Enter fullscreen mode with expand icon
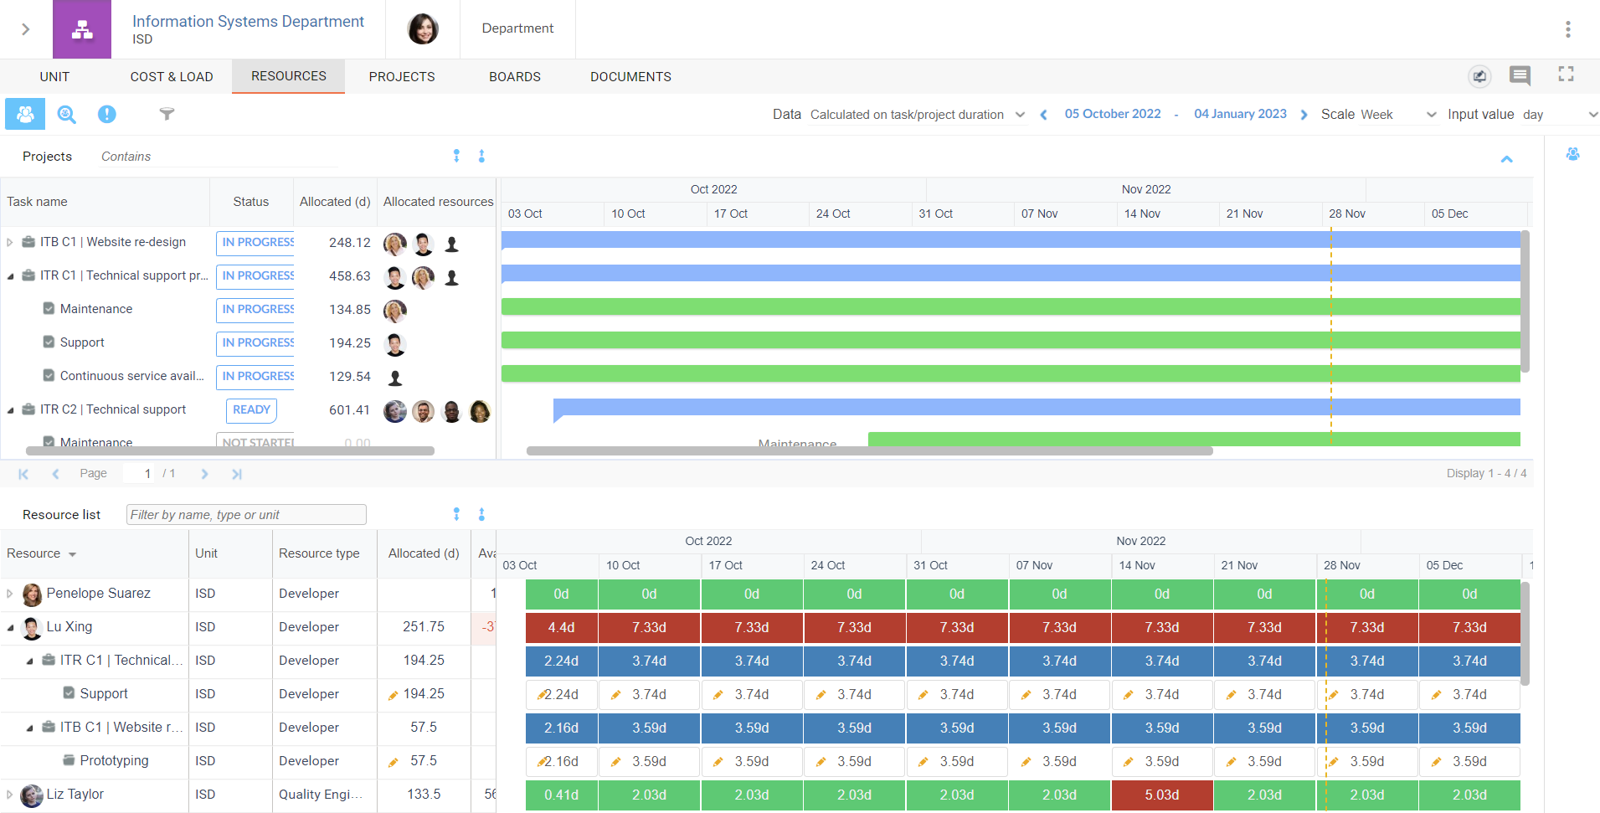Image resolution: width=1600 pixels, height=813 pixels. pos(1566,74)
